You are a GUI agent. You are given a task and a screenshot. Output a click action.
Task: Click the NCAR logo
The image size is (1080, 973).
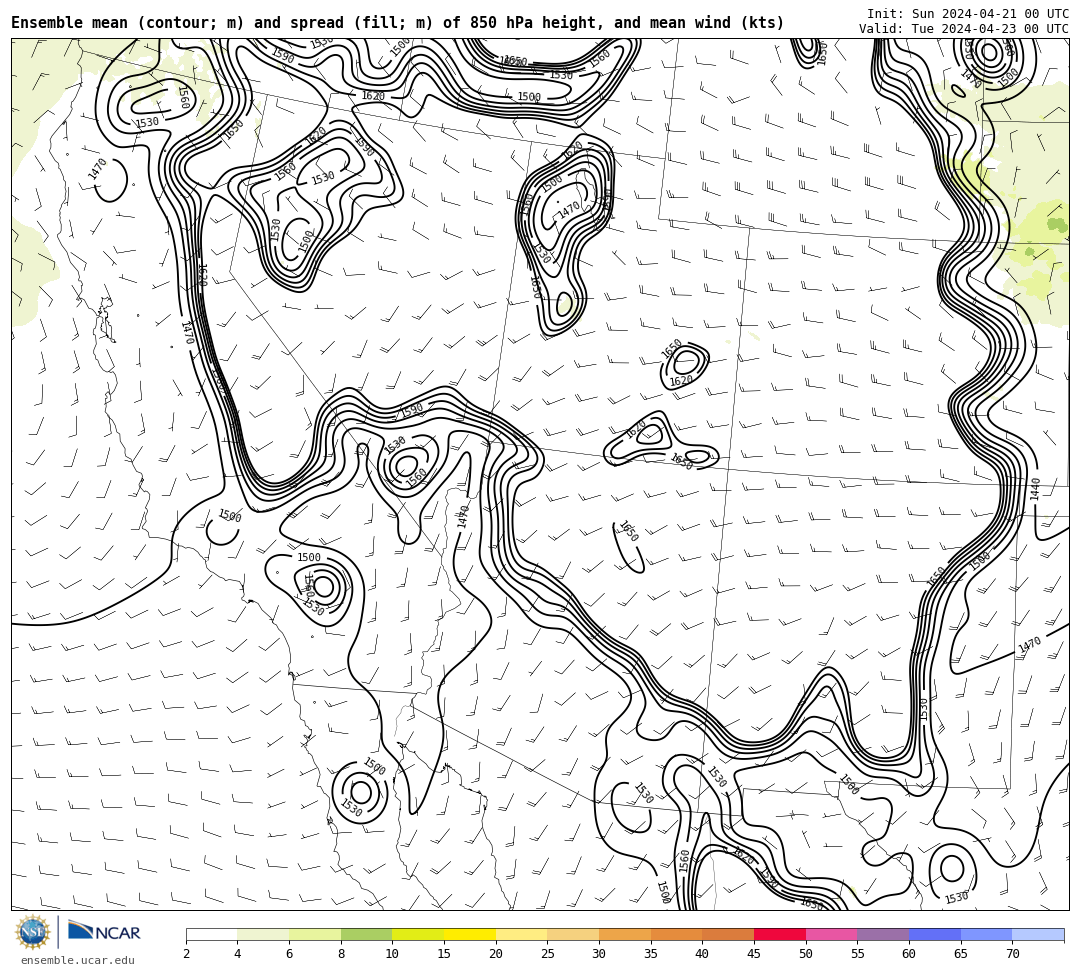pyautogui.click(x=104, y=931)
